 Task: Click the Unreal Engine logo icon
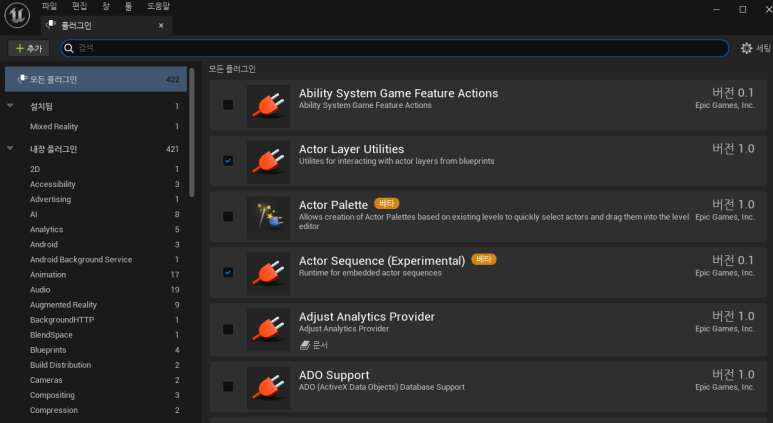[x=17, y=15]
